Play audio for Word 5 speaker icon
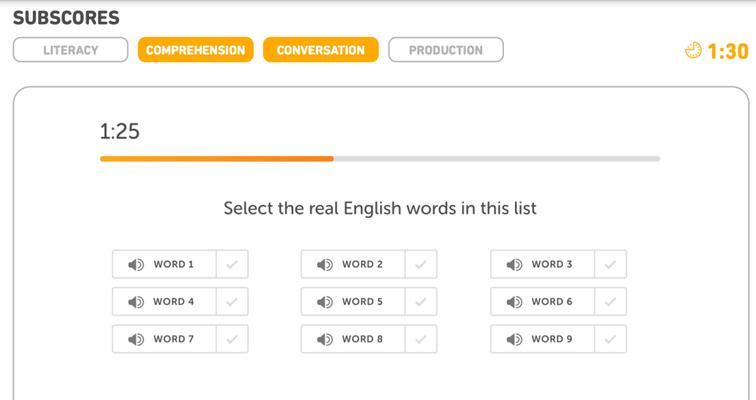This screenshot has width=756, height=400. coord(325,302)
